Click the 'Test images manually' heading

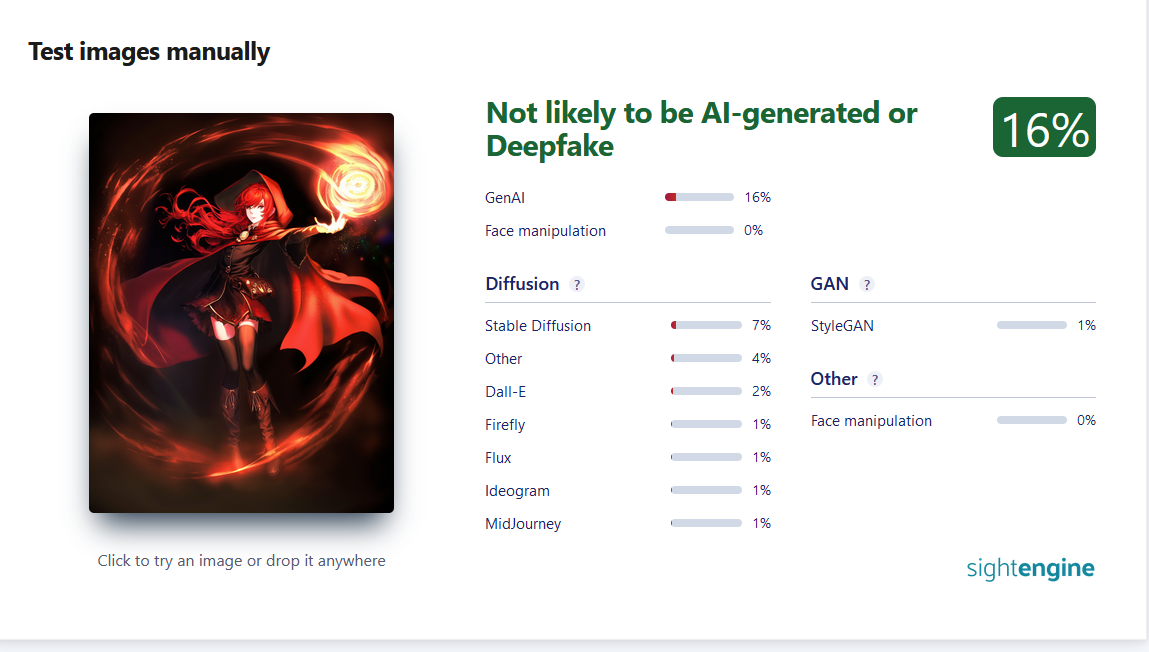click(149, 52)
